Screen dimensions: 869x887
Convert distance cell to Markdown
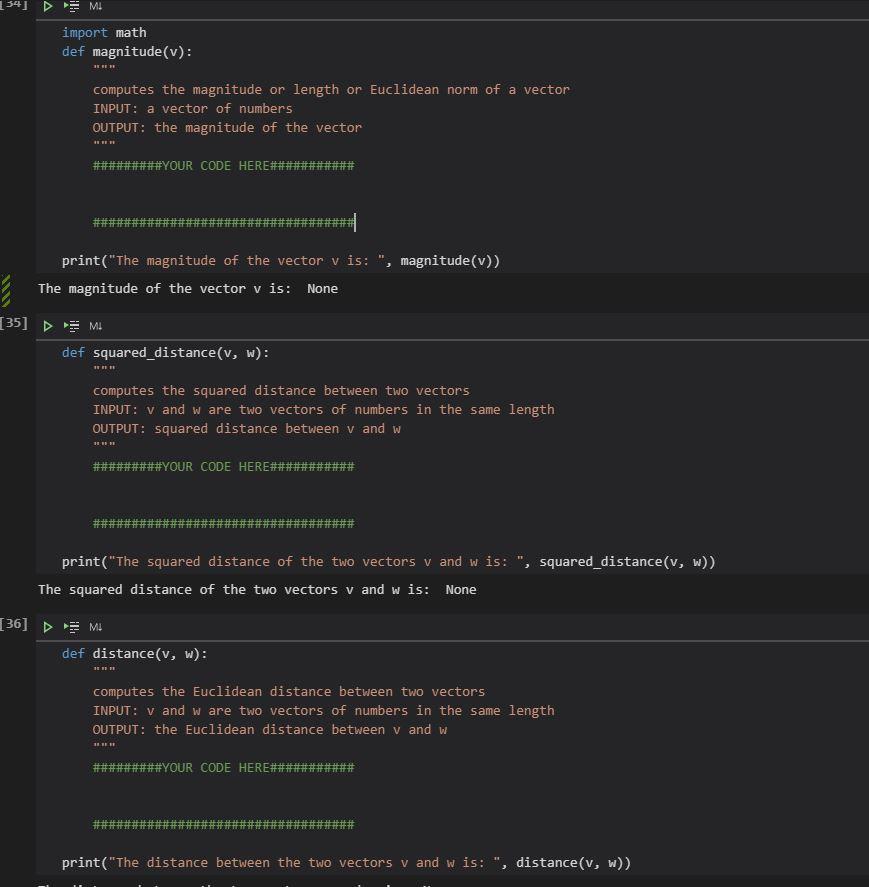click(x=96, y=627)
